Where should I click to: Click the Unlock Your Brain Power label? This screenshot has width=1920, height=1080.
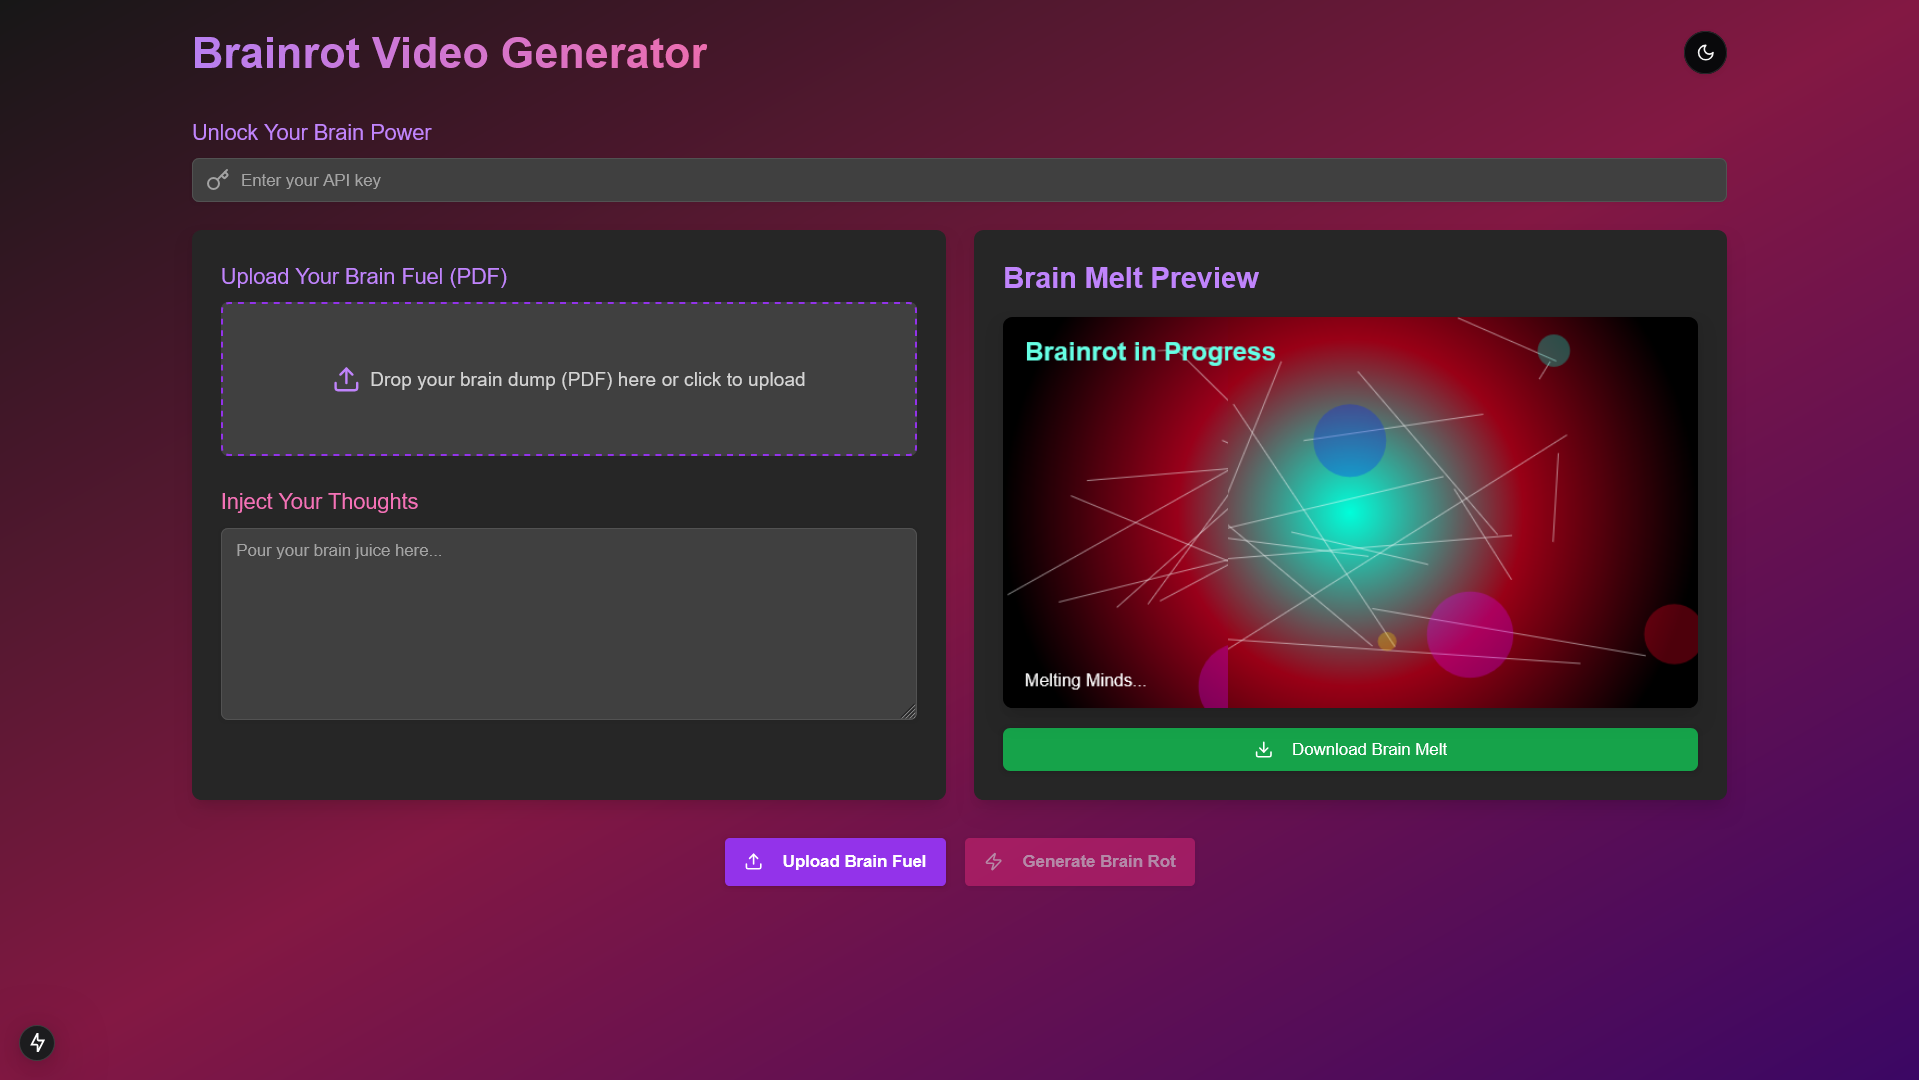click(x=311, y=133)
